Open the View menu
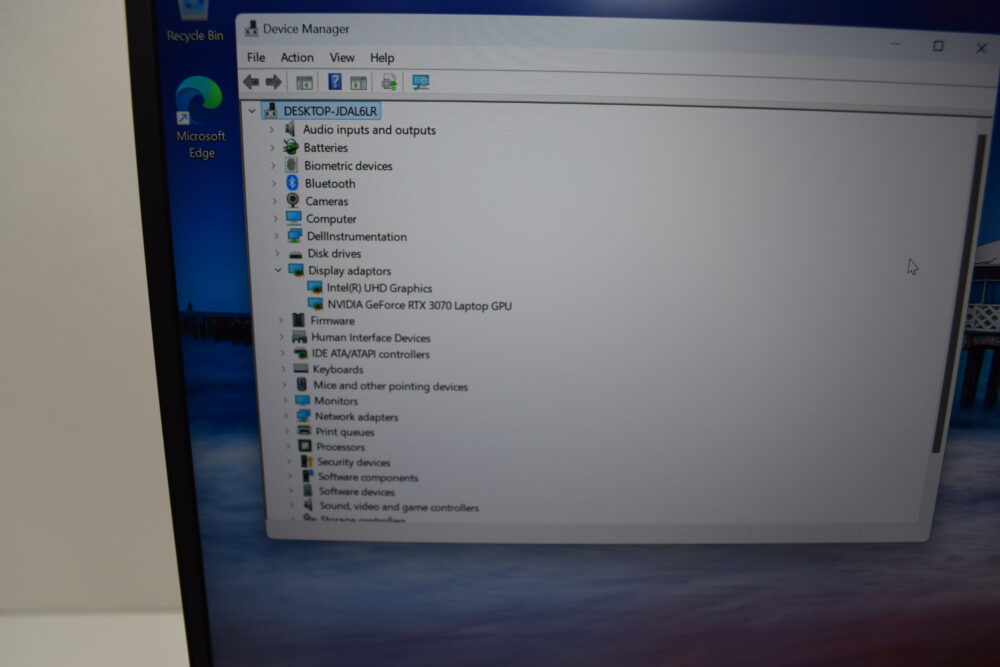 pyautogui.click(x=342, y=57)
